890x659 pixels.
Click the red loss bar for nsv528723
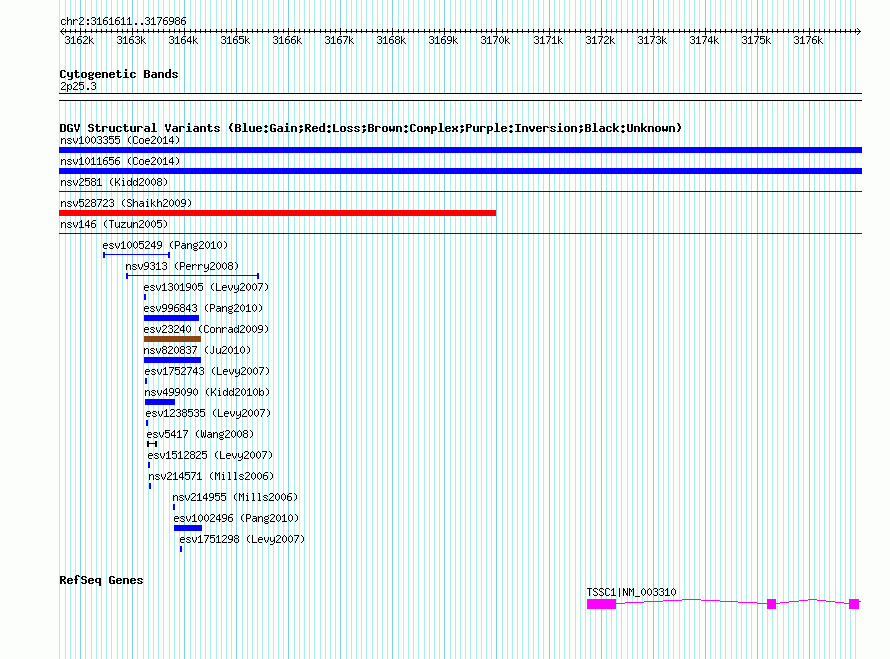click(277, 213)
